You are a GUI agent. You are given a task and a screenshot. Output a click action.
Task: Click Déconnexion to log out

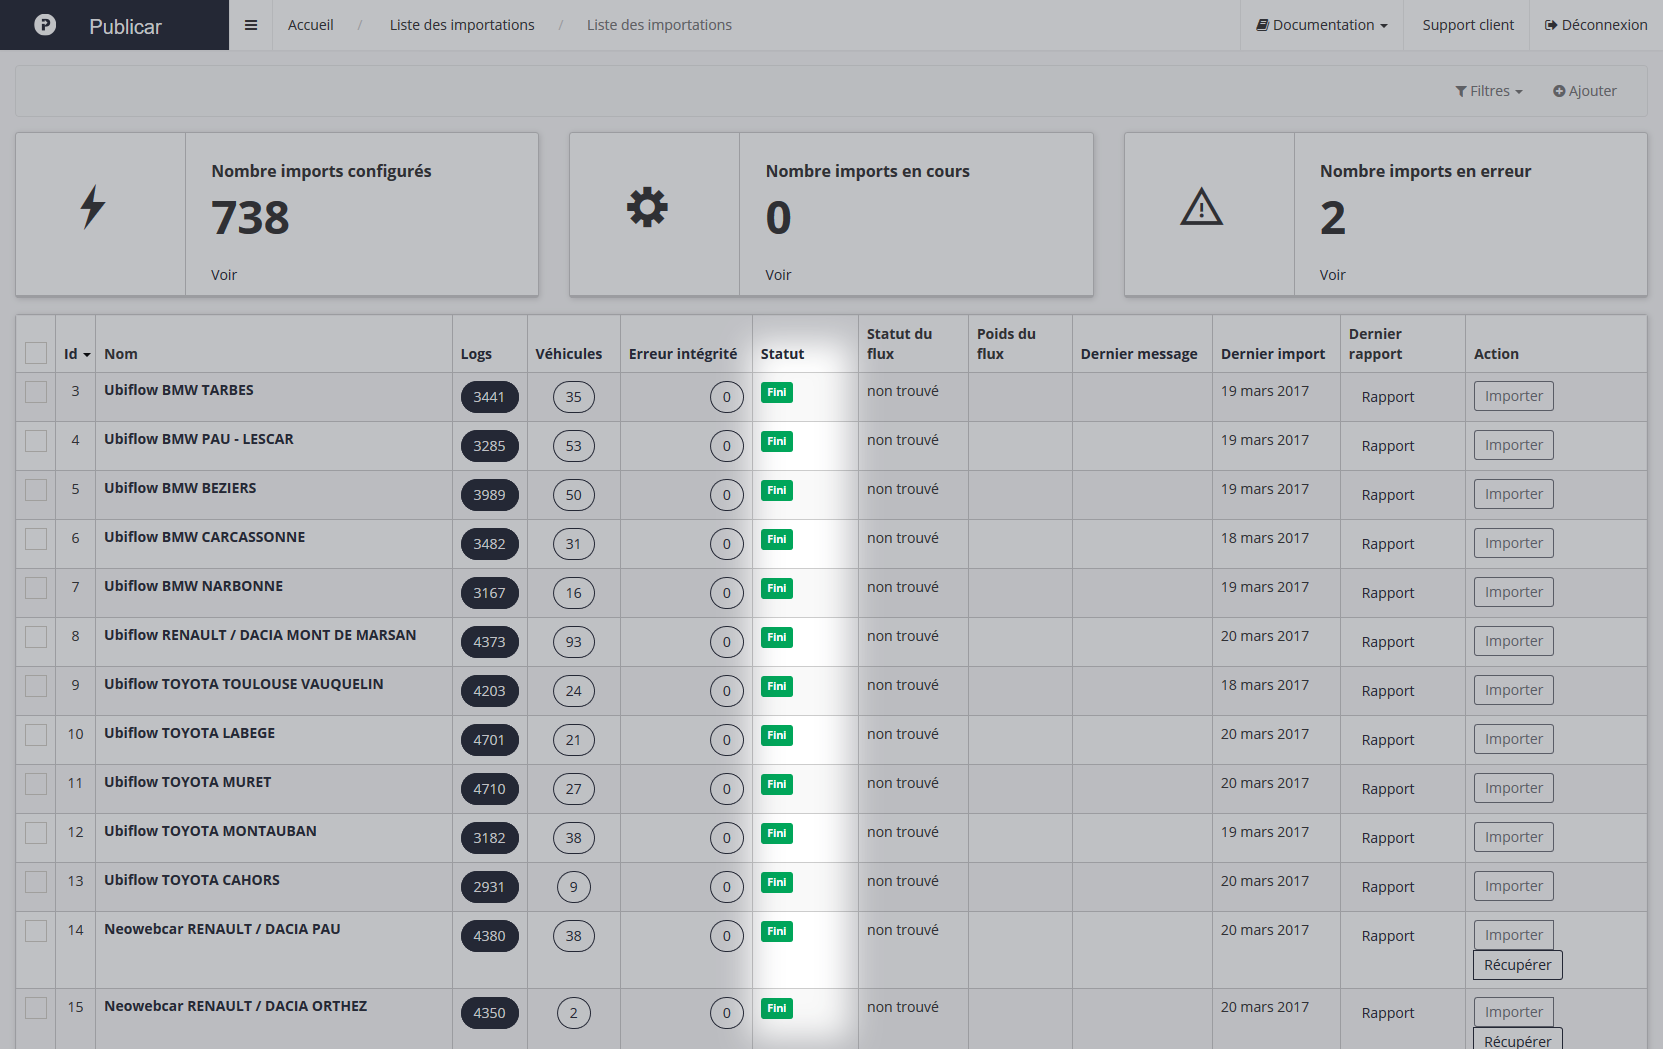coord(1596,25)
